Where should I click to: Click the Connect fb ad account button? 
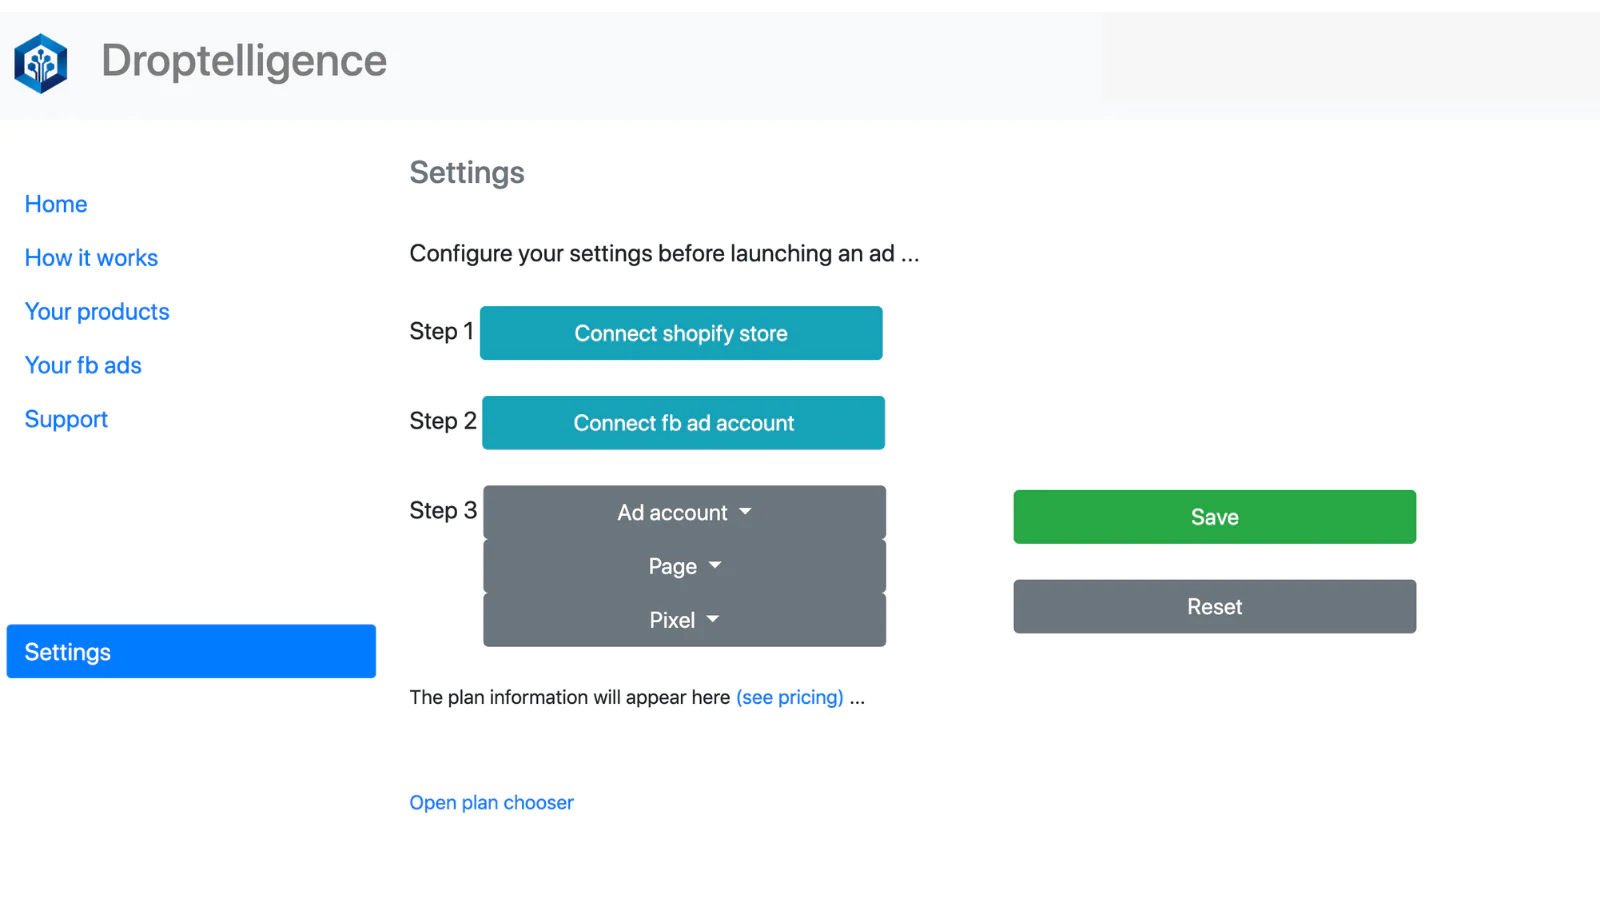tap(683, 423)
